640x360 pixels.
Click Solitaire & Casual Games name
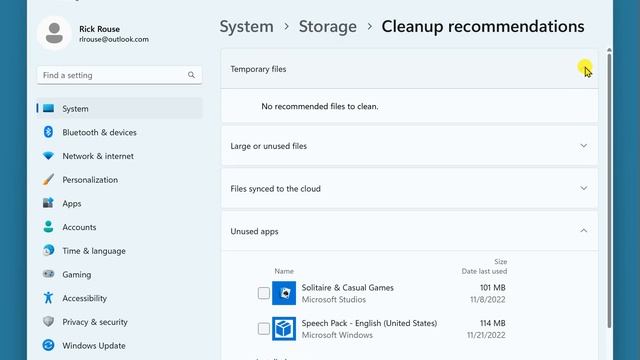[x=347, y=287]
